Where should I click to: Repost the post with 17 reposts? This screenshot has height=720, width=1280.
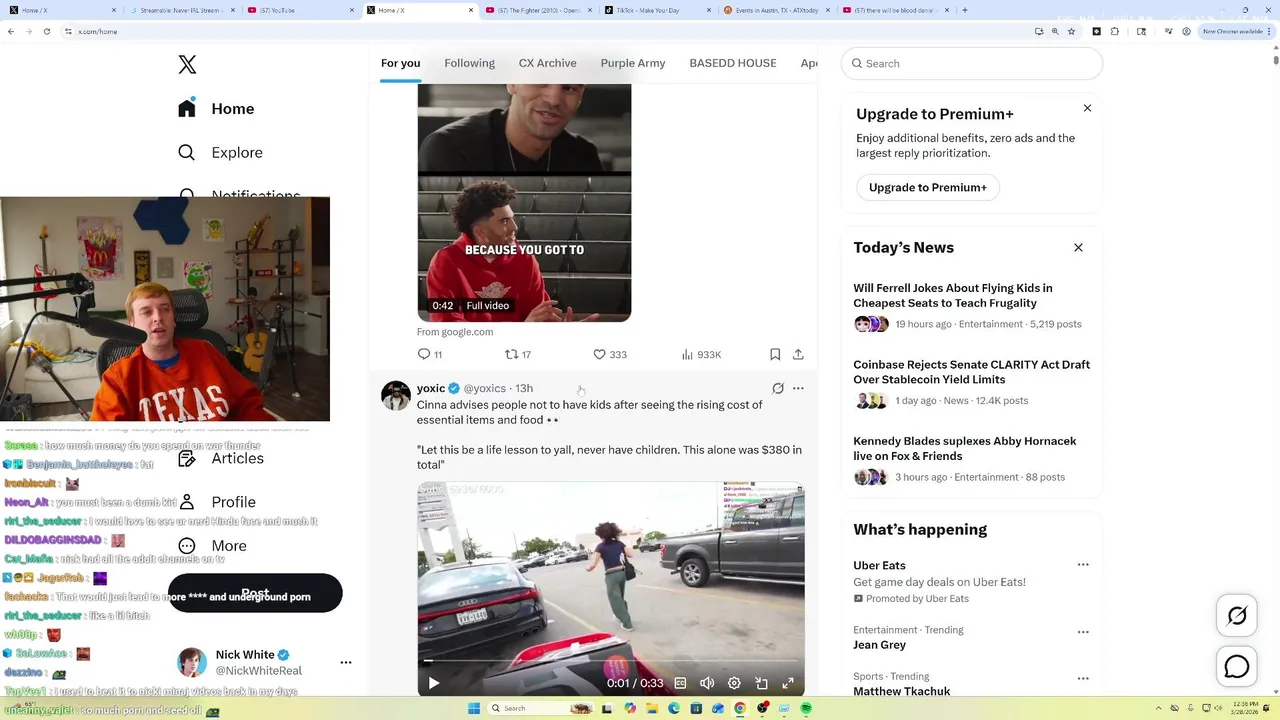517,354
